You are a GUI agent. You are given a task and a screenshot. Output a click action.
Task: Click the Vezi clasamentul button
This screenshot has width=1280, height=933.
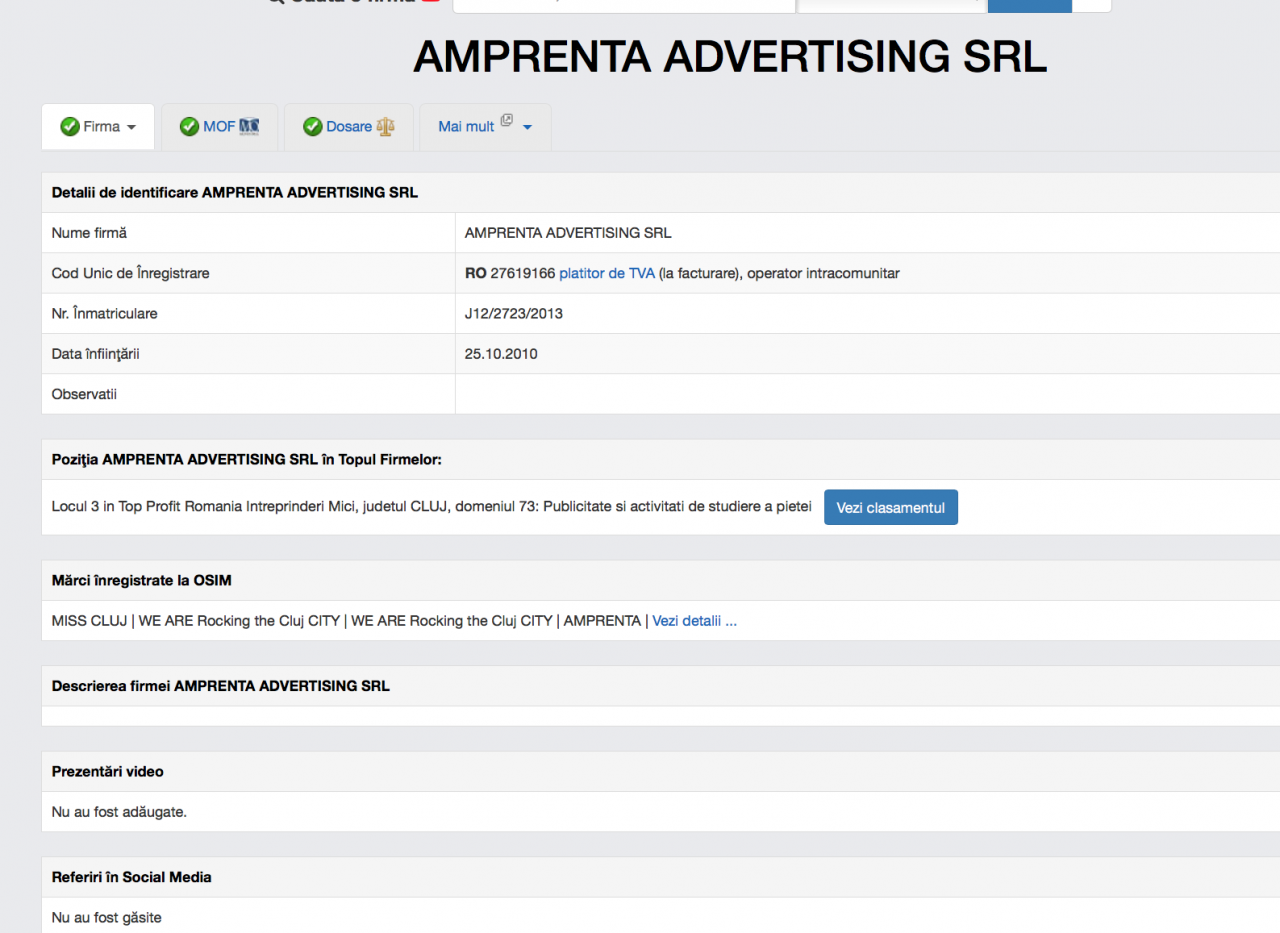891,507
